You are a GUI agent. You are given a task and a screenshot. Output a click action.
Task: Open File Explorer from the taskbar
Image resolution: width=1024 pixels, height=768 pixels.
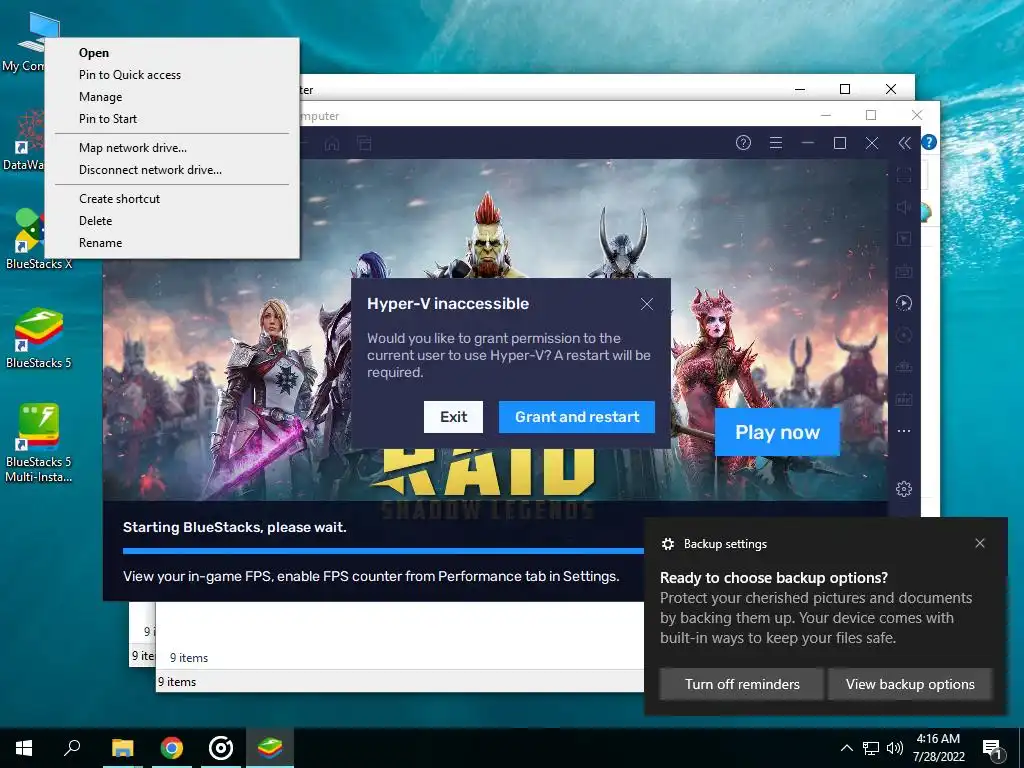123,748
